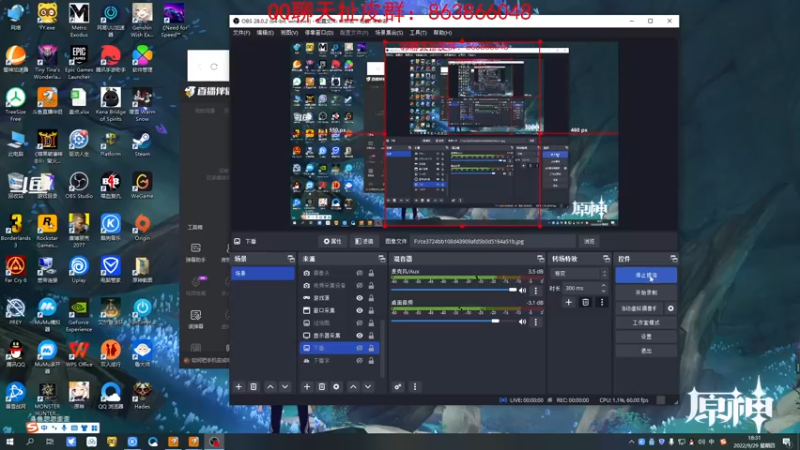Move selected source down in the list
Viewport: 800px width, 450px height.
point(368,387)
